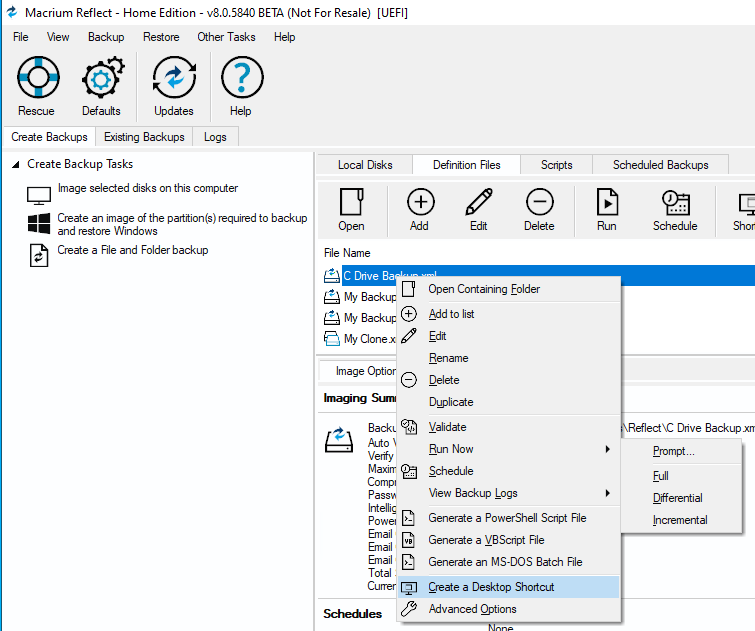Select the Create Backups tab

pos(49,137)
